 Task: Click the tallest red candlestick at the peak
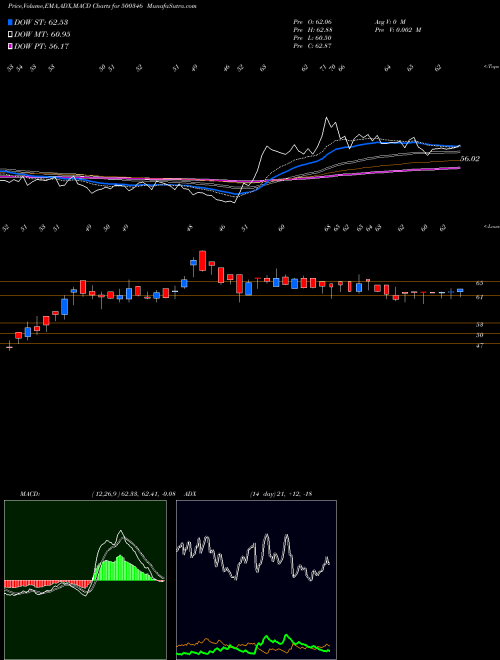point(202,261)
